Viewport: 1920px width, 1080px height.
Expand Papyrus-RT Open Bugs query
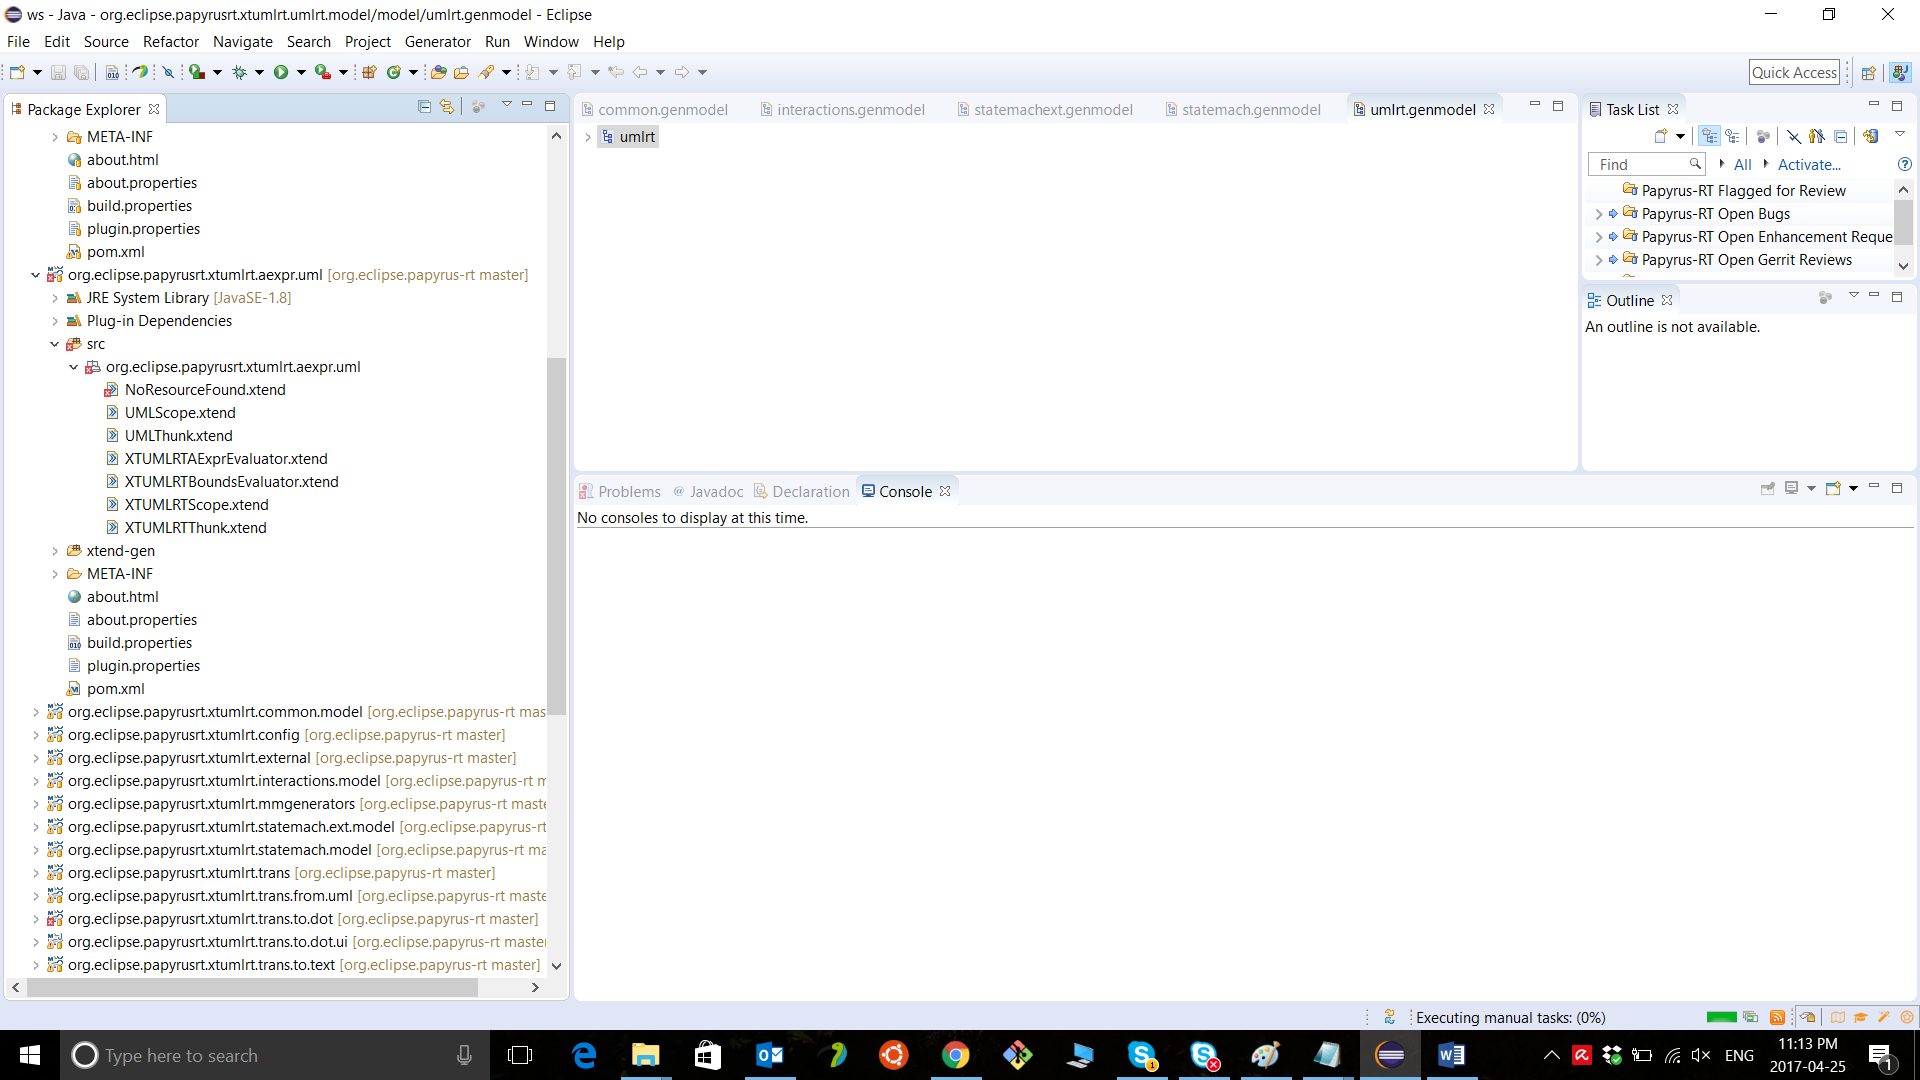1598,214
